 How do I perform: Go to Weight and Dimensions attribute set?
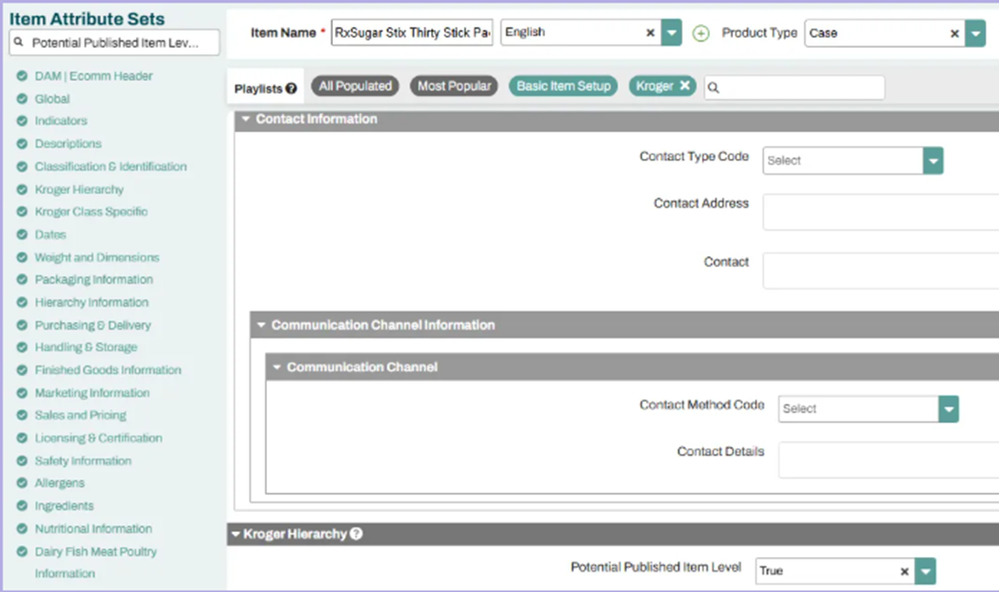pos(97,257)
